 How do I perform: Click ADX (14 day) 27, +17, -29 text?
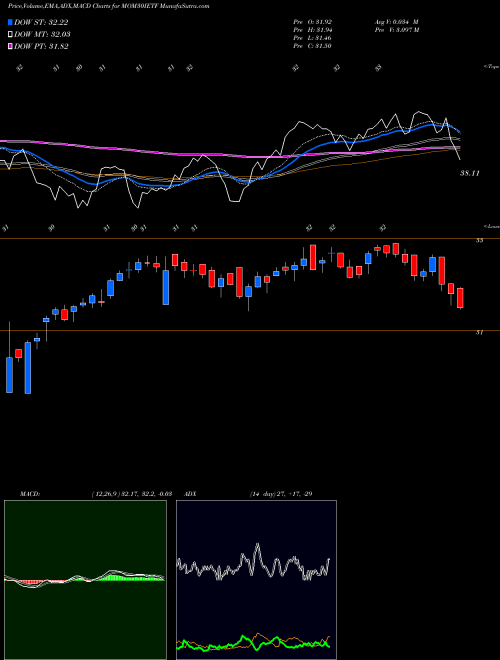coord(281,494)
